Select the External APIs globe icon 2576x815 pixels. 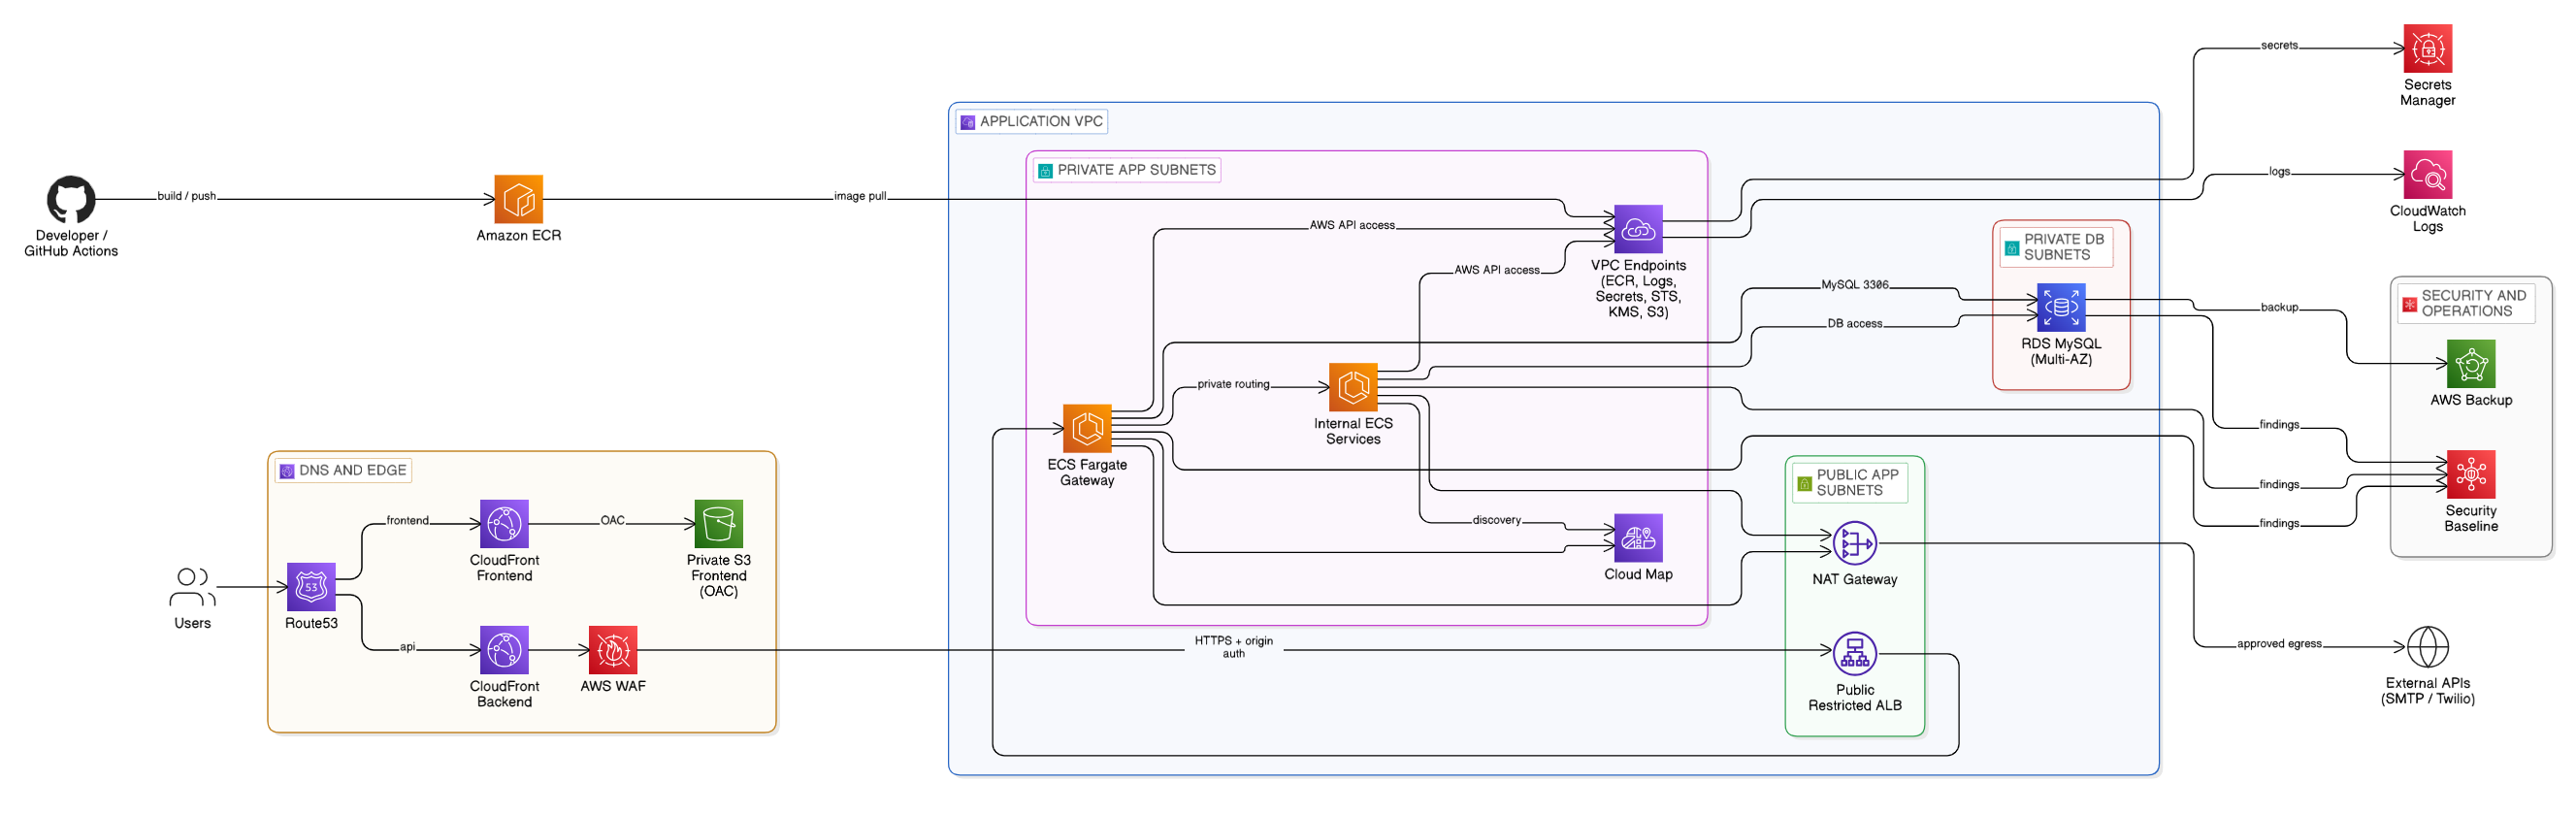tap(2427, 647)
